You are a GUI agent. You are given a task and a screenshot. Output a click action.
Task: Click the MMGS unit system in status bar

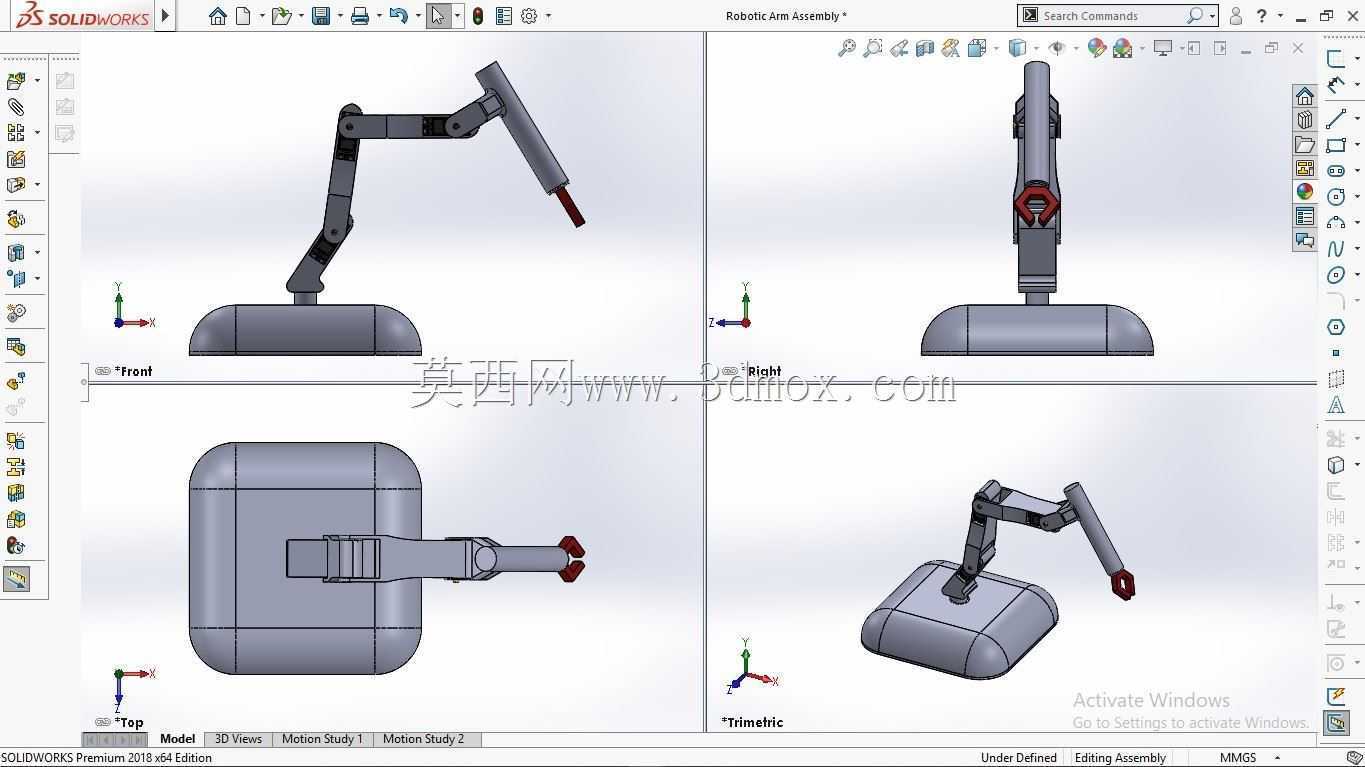pos(1238,758)
